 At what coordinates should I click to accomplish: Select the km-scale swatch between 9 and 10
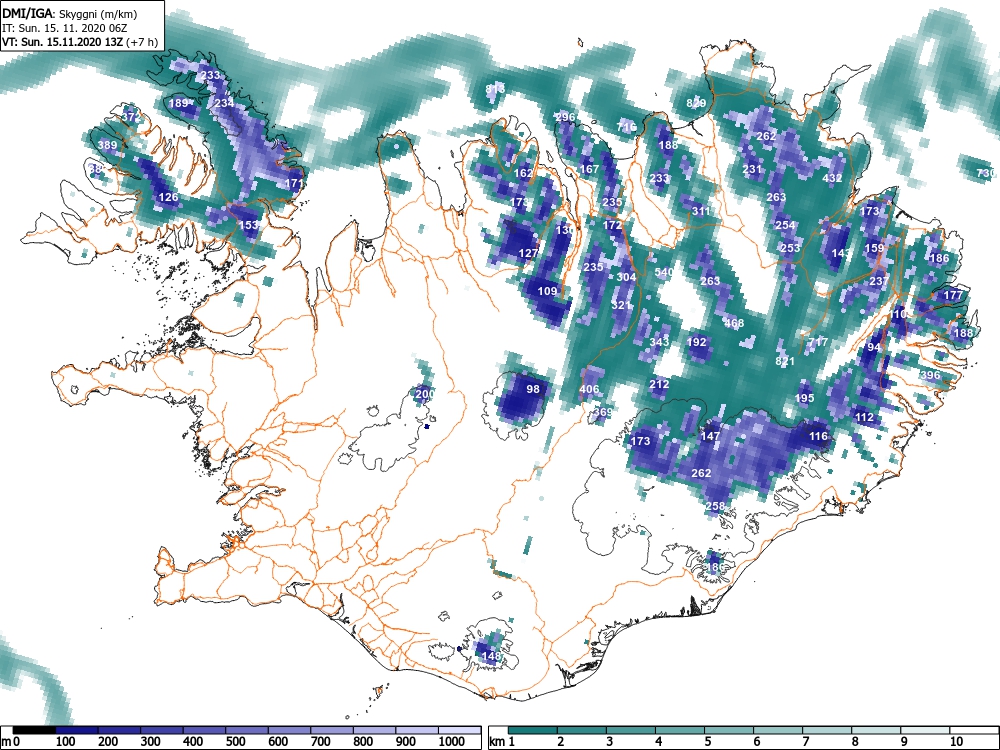coord(925,730)
